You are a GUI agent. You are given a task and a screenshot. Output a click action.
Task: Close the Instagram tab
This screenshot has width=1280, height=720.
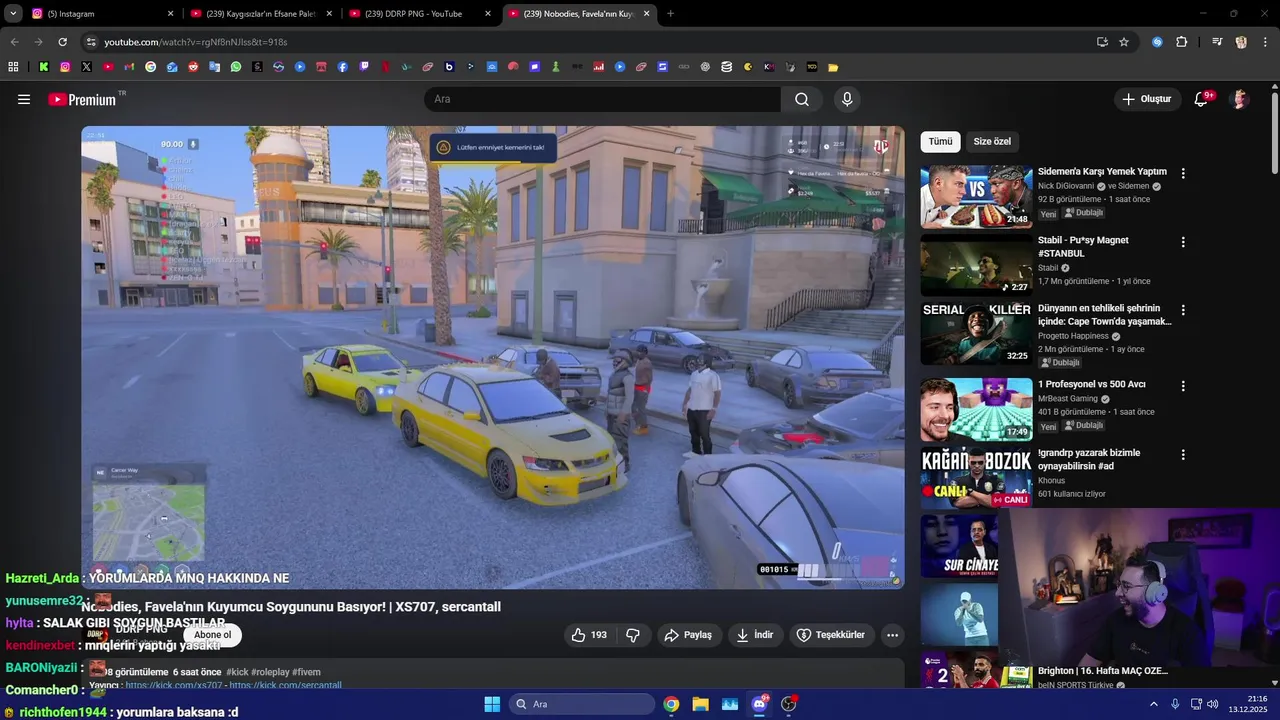pos(170,13)
